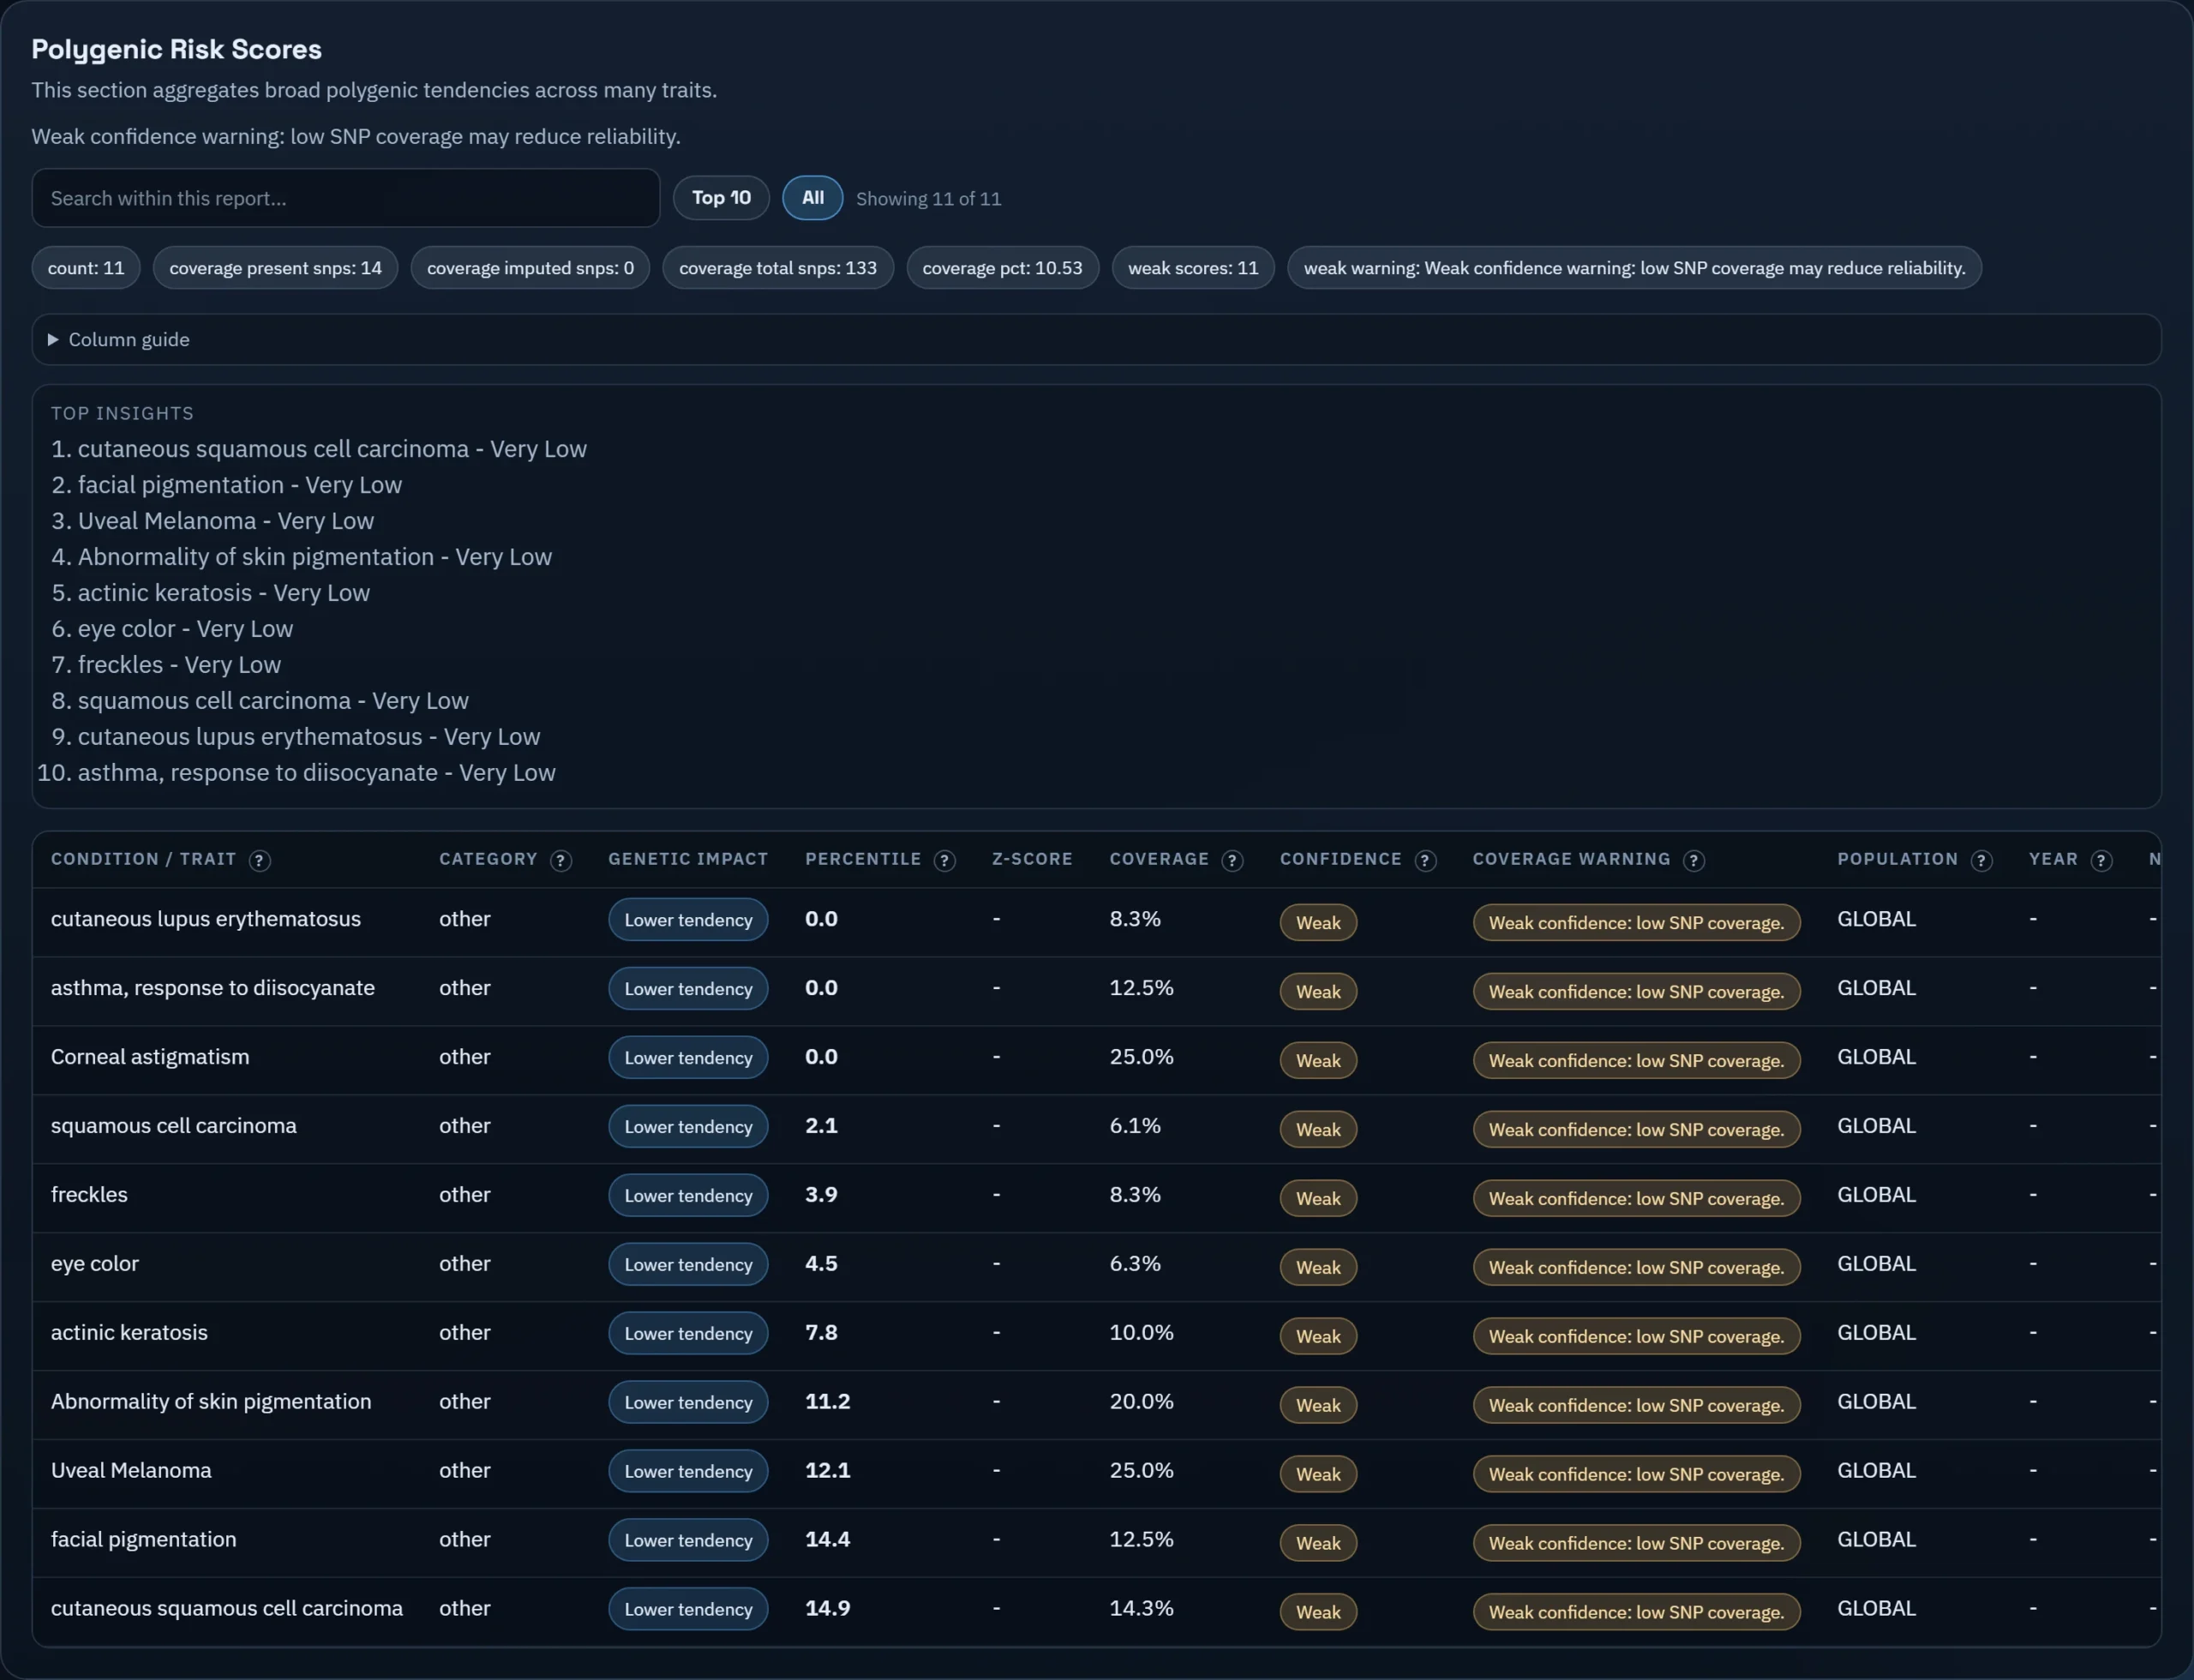Click help icon next to Condition / Trait

pyautogui.click(x=259, y=860)
